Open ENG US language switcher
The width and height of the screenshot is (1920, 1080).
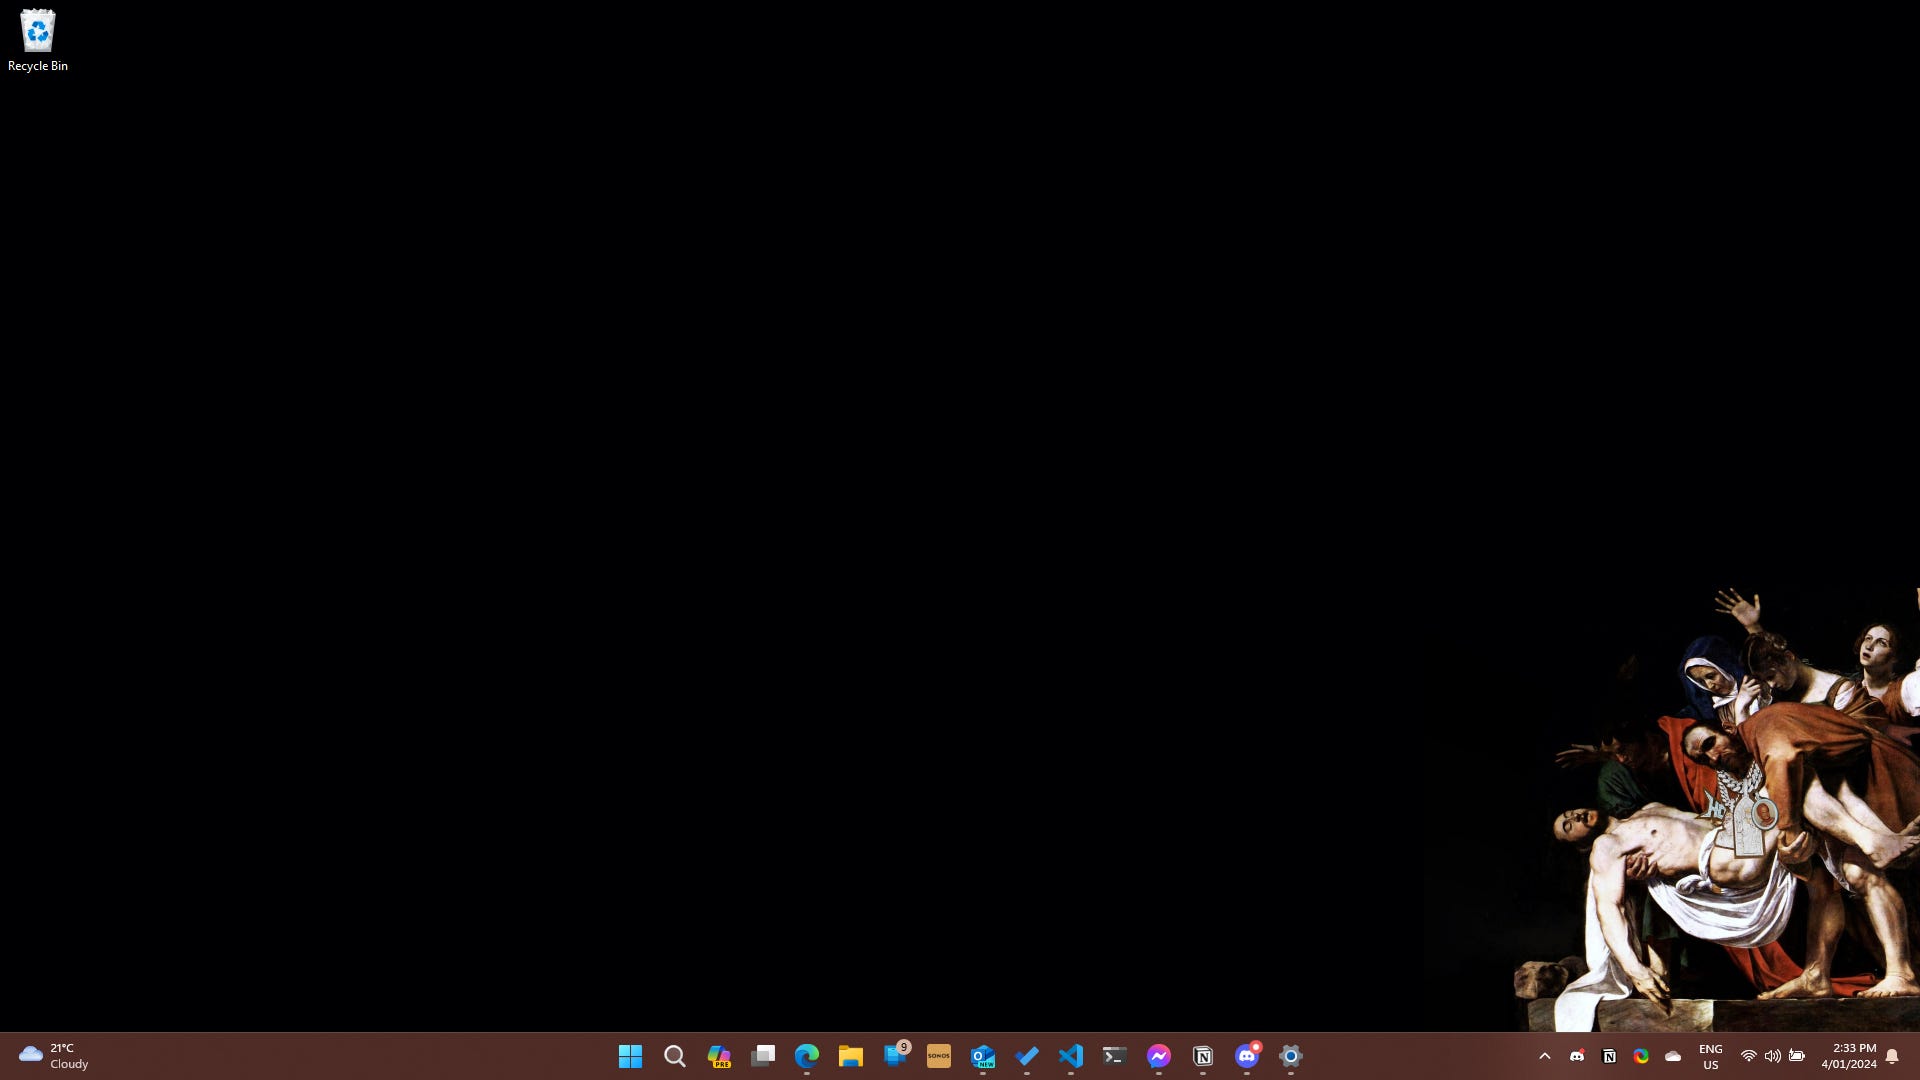pos(1710,1056)
